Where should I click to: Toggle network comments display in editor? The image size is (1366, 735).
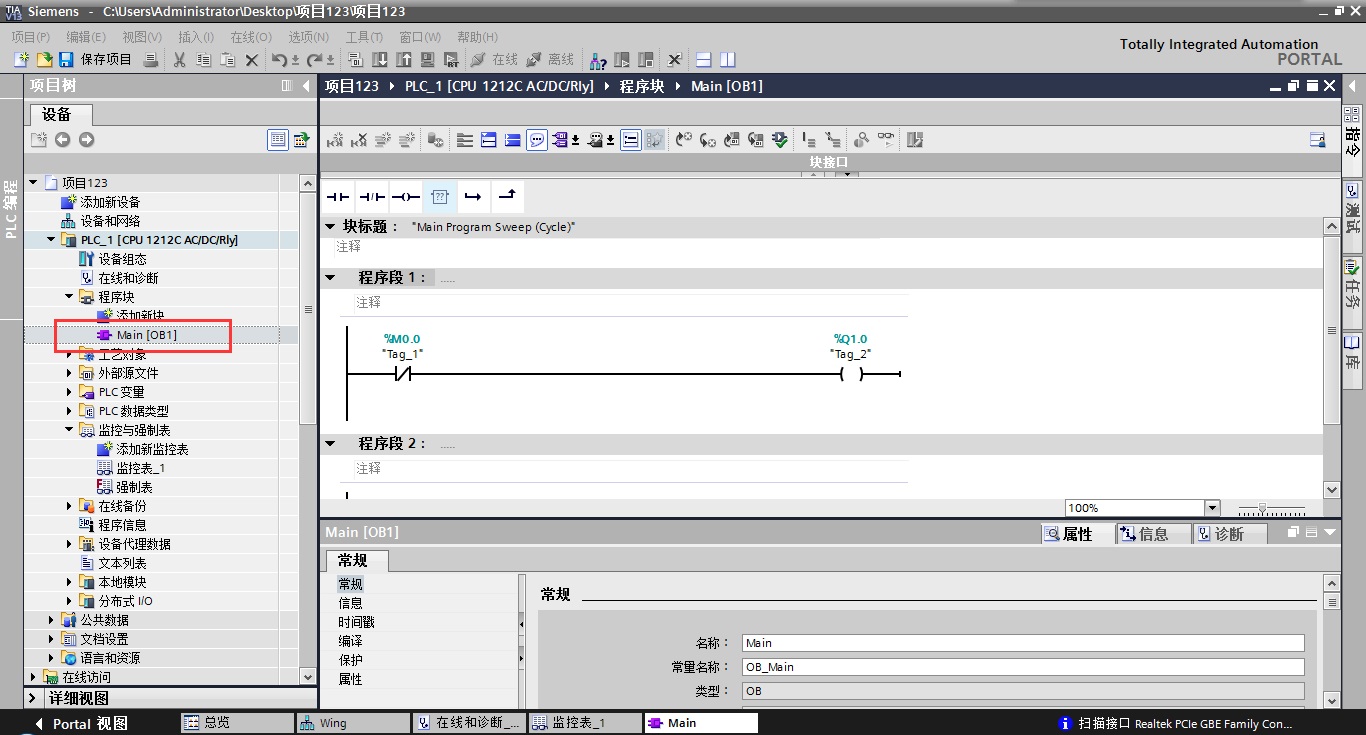click(x=631, y=140)
